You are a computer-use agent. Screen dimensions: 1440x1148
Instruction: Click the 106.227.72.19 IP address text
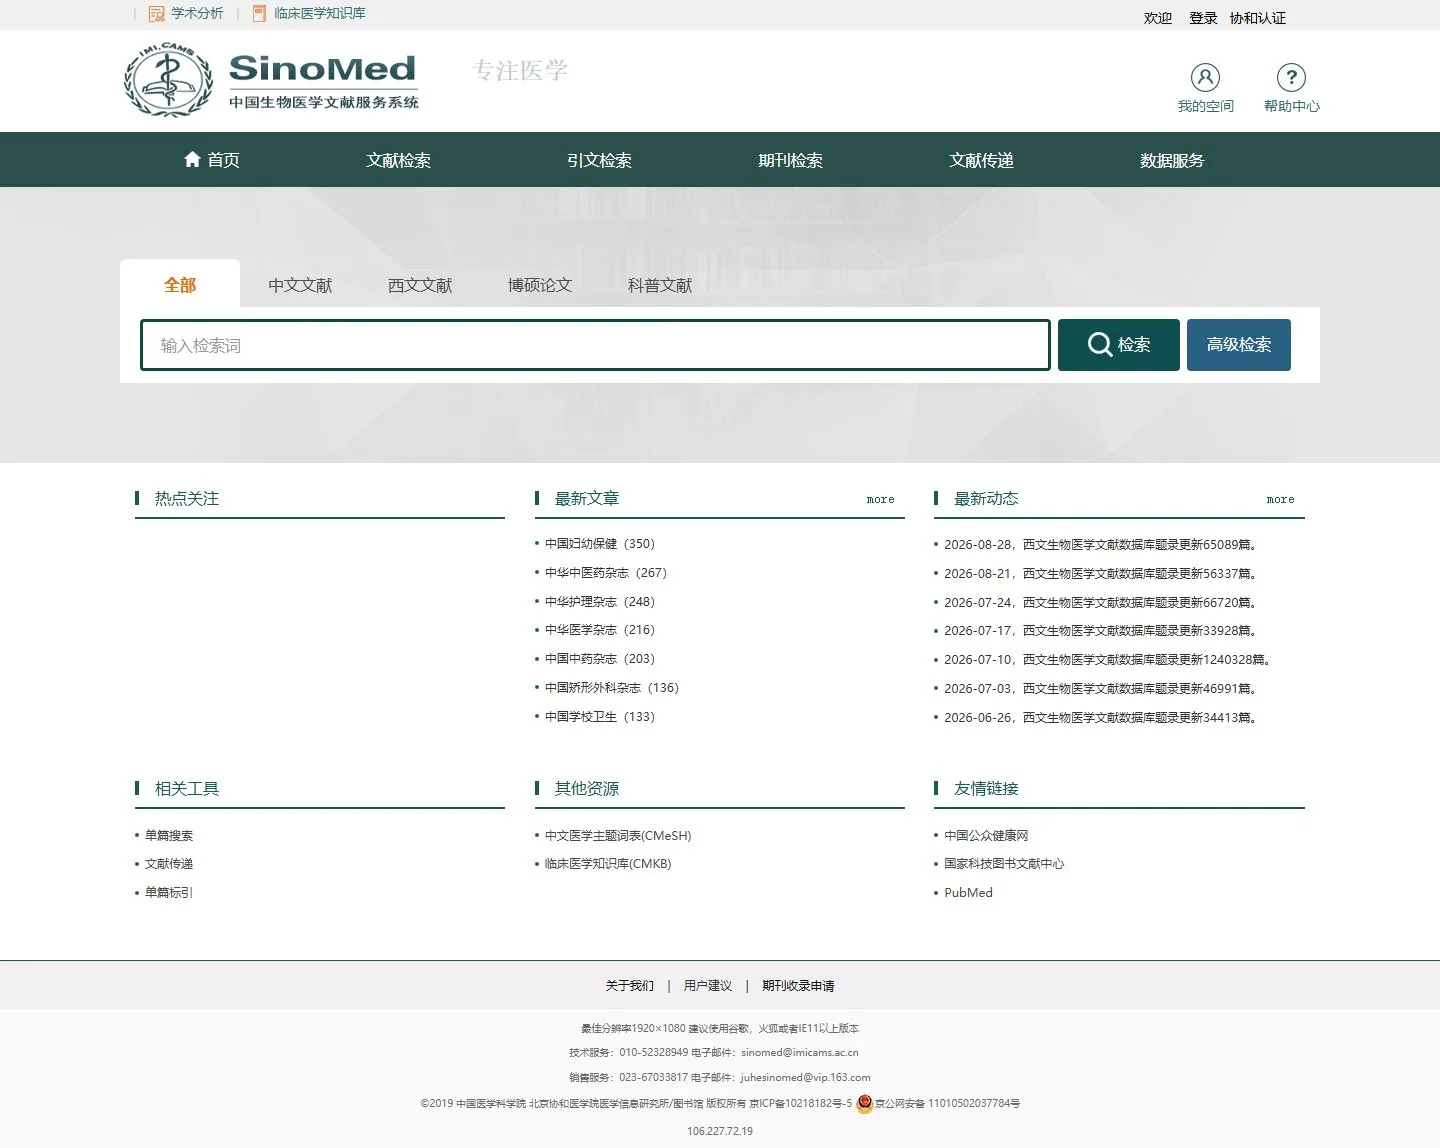click(720, 1132)
